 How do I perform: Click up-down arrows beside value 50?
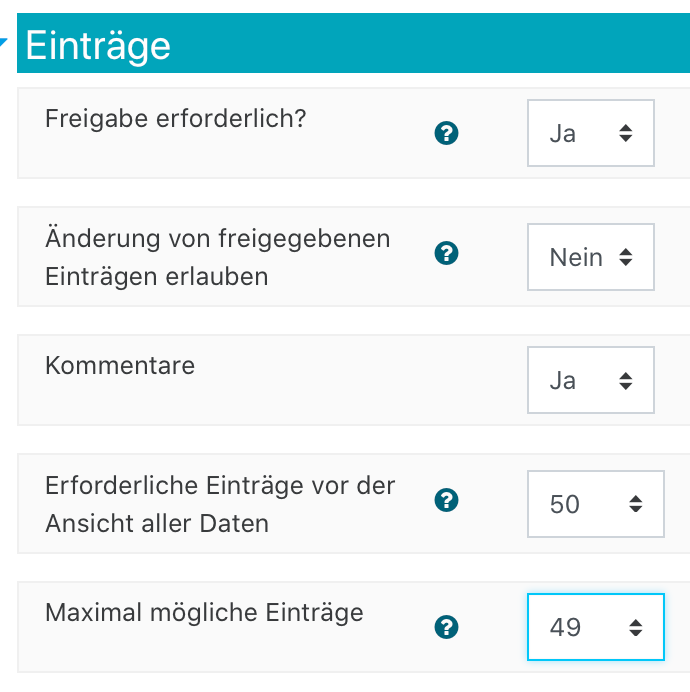click(636, 504)
